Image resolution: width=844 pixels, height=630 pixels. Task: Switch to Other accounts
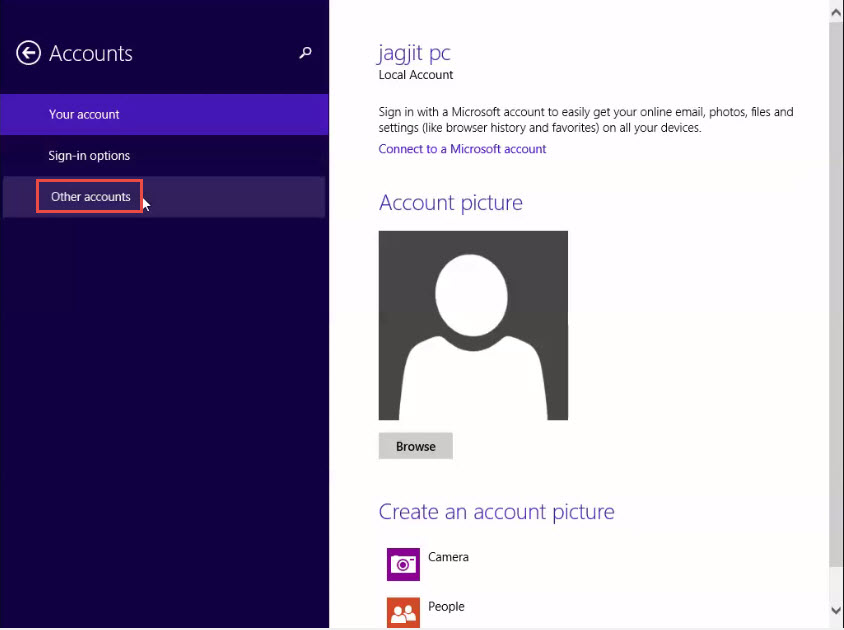pyautogui.click(x=164, y=197)
